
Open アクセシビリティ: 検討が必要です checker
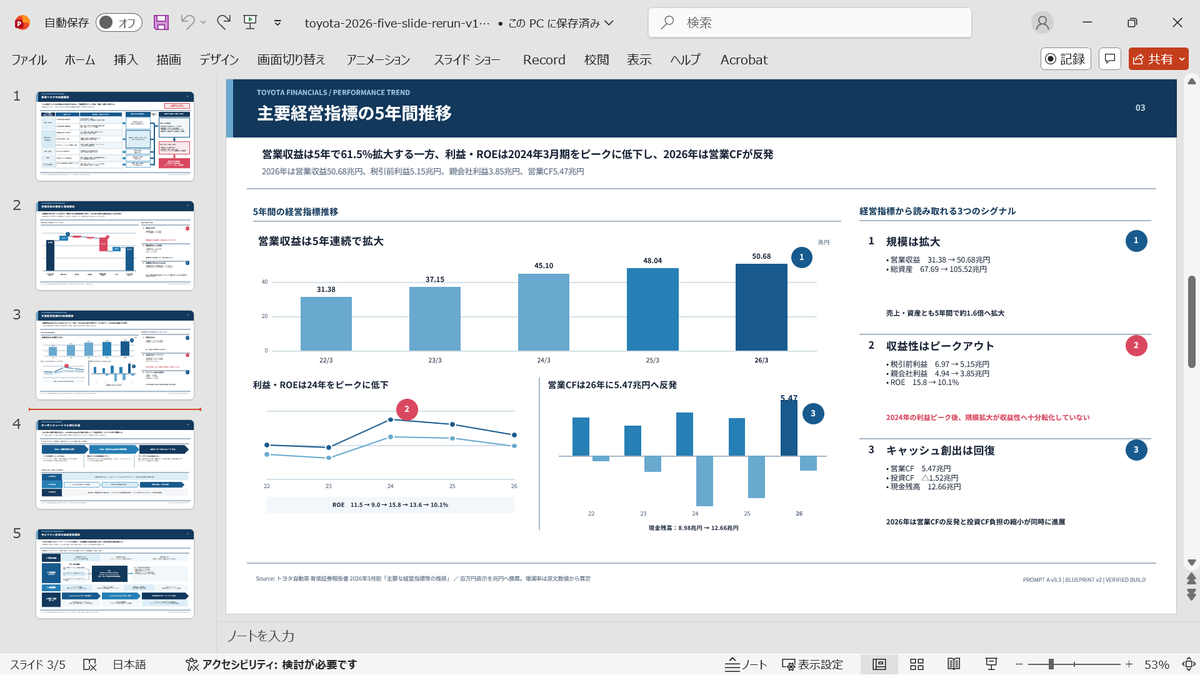[x=271, y=665]
